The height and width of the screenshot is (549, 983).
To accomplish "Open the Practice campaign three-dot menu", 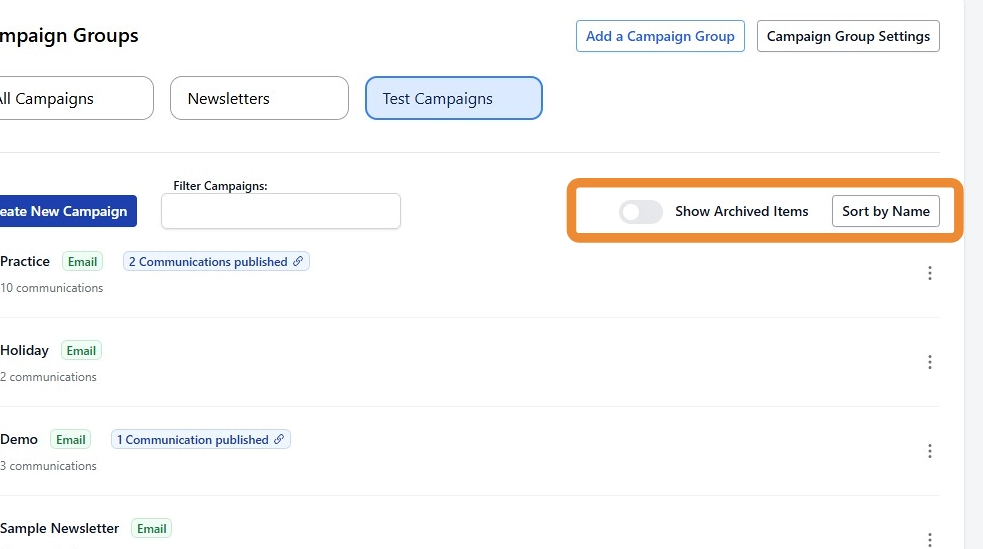I will click(929, 273).
